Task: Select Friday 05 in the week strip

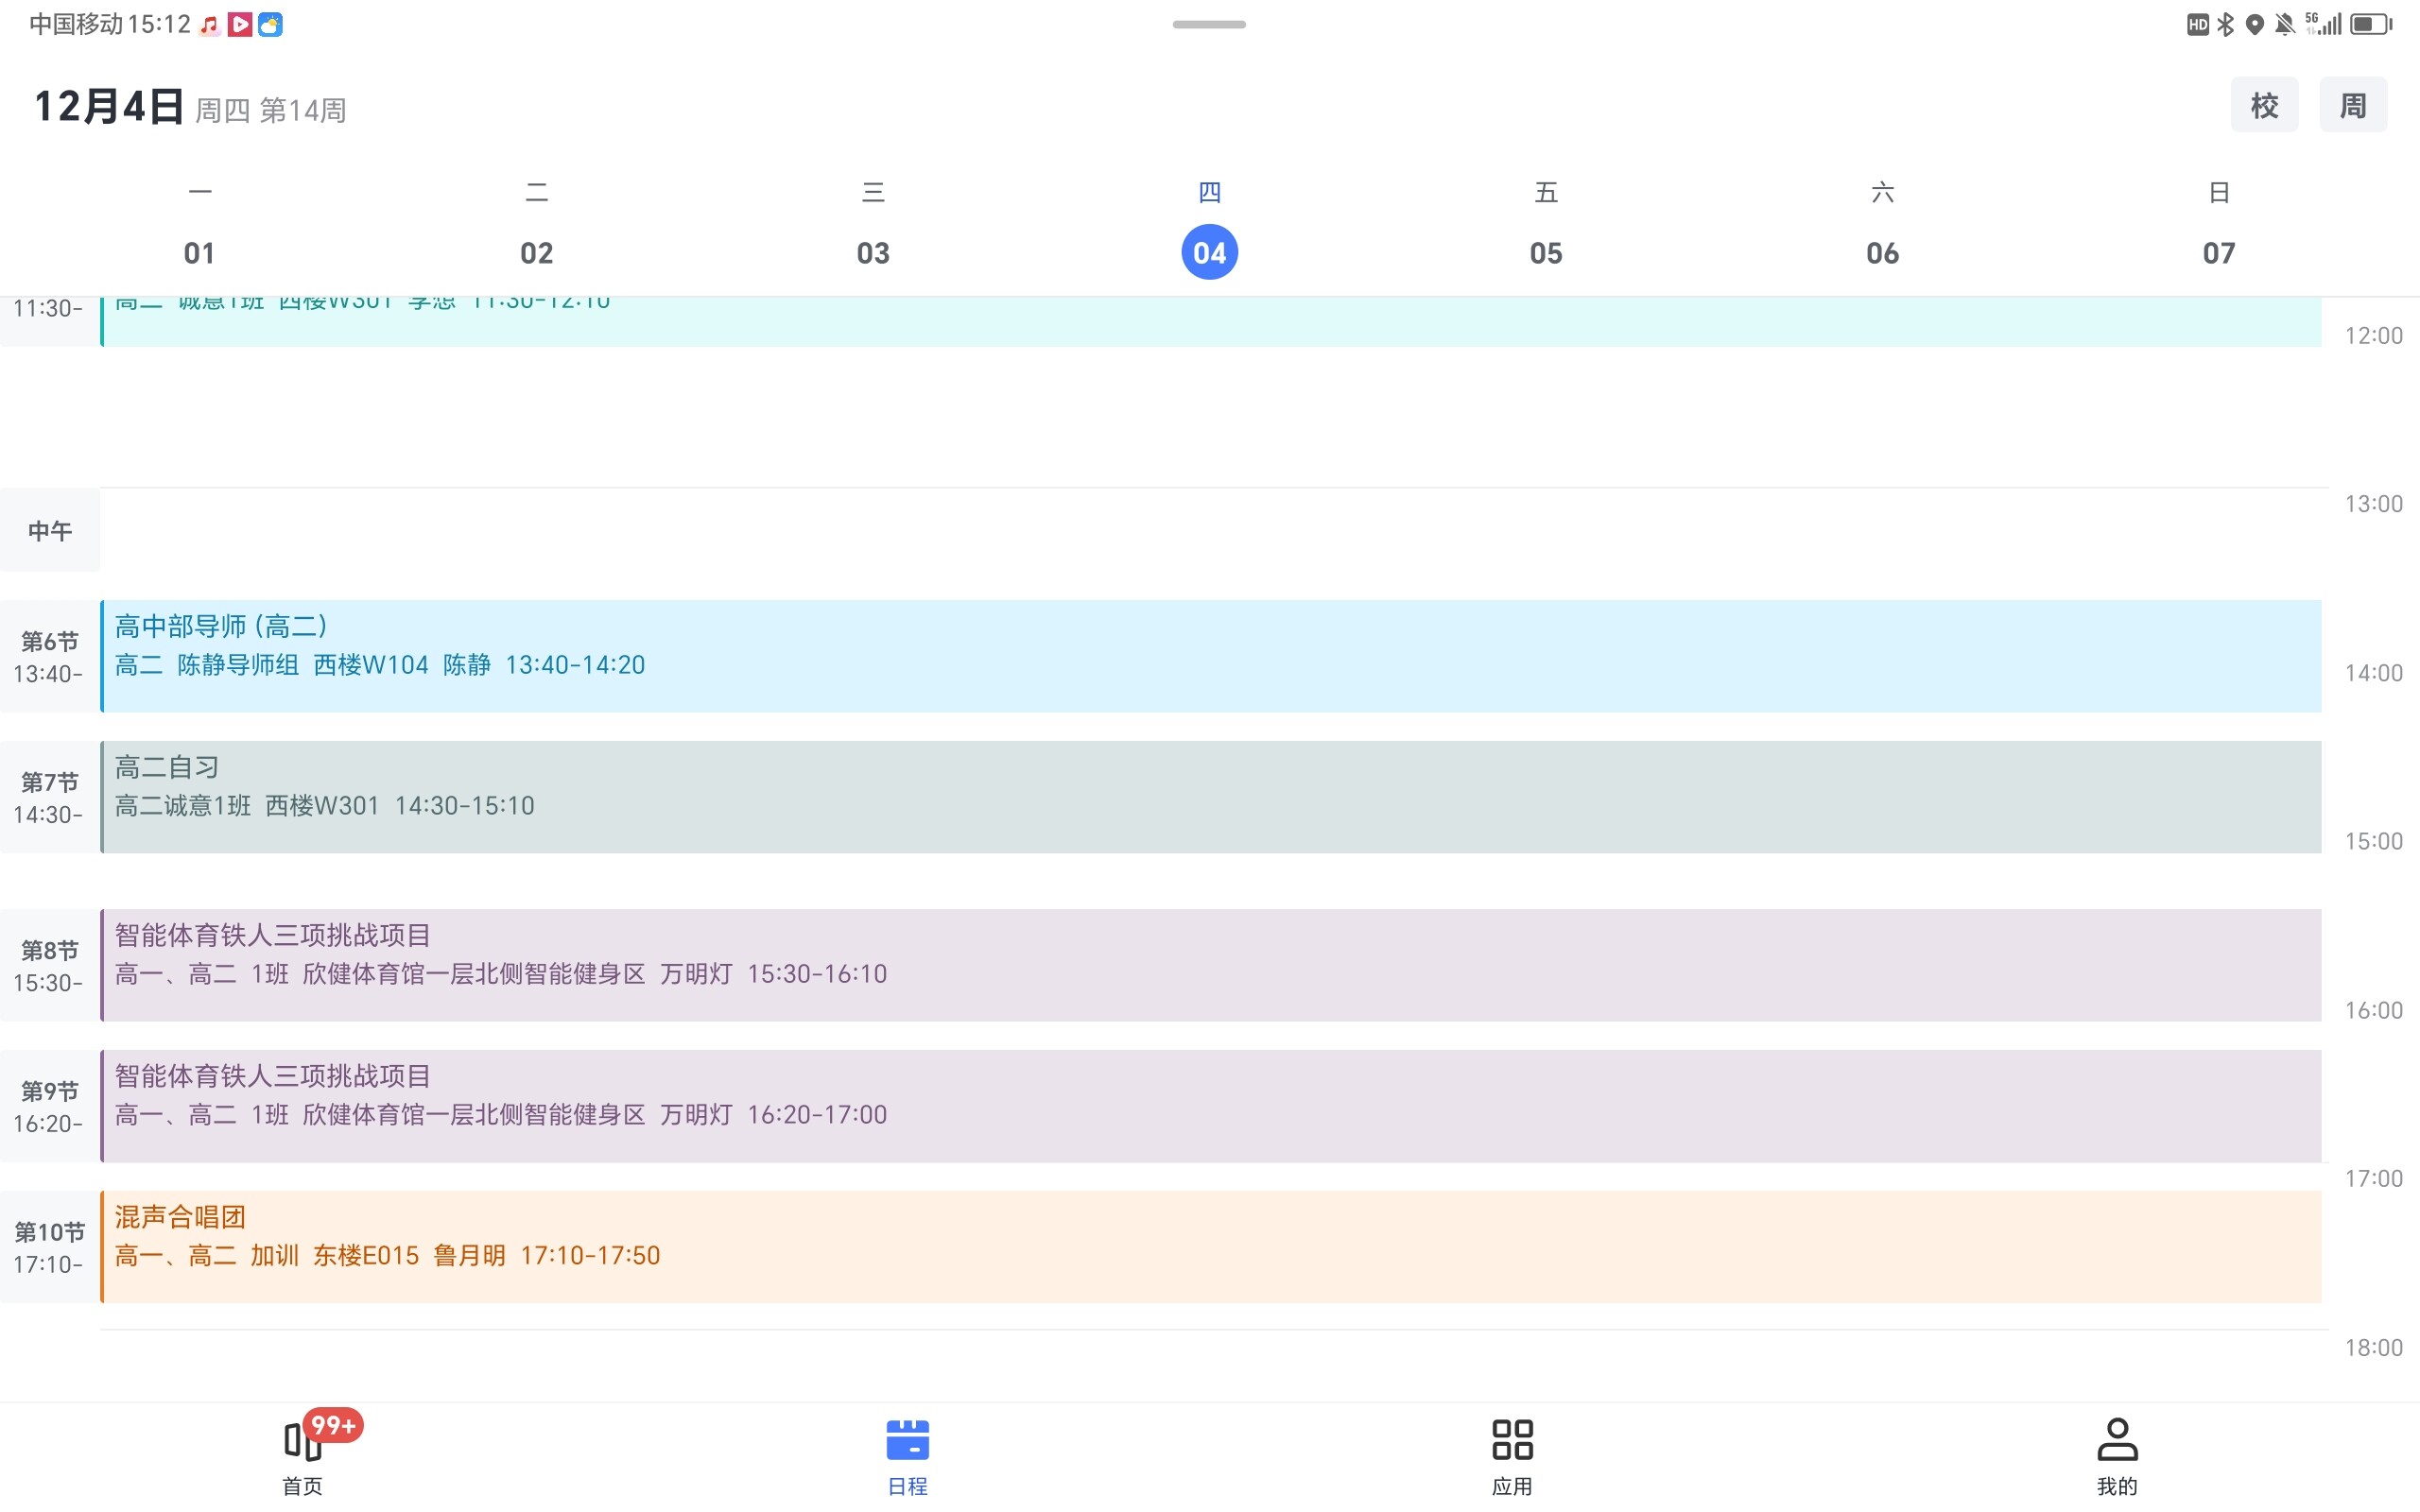Action: pyautogui.click(x=1545, y=252)
